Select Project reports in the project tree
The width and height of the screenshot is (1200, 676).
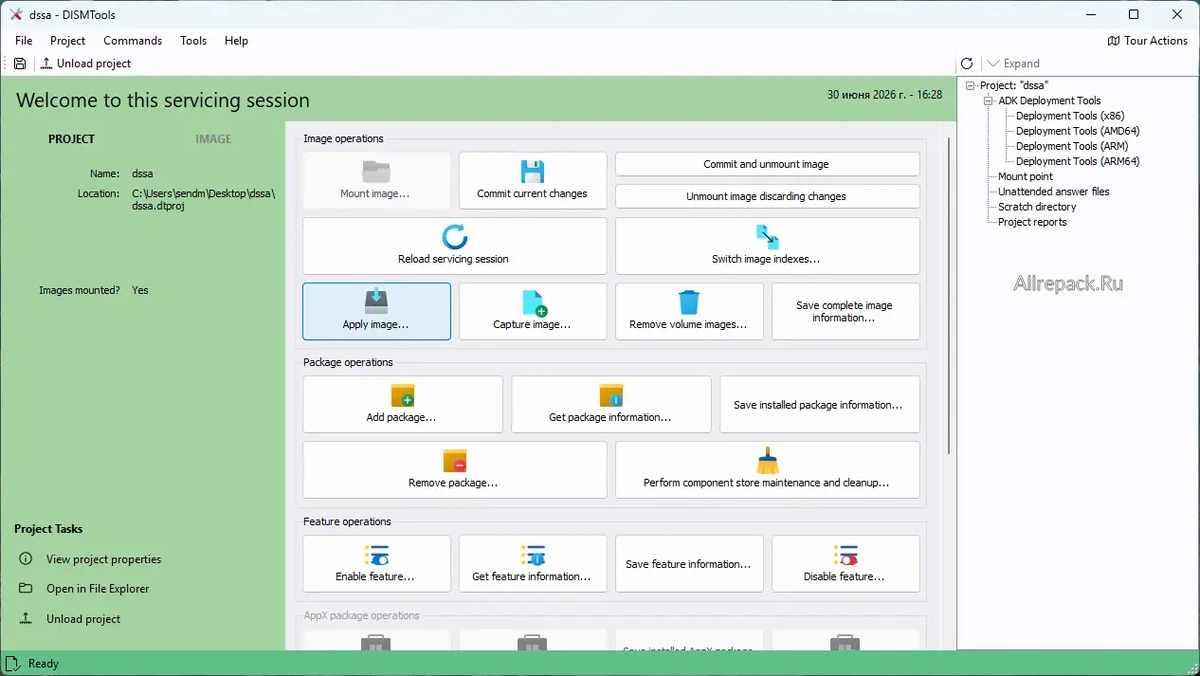point(1032,222)
